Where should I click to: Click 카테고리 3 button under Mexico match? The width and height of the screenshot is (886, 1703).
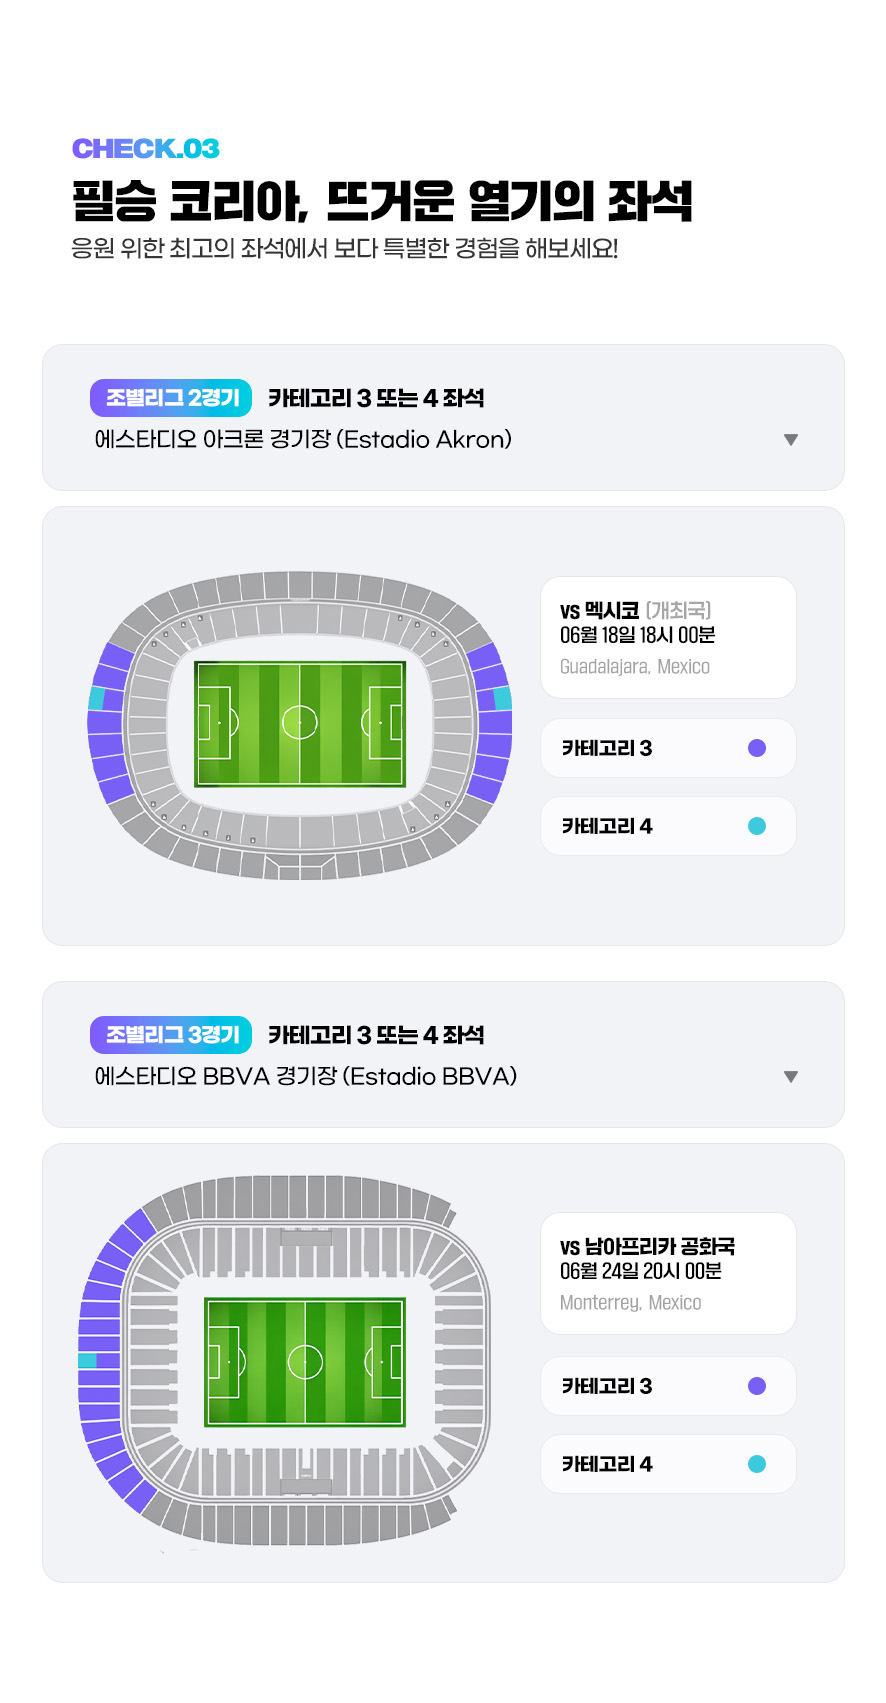point(667,748)
